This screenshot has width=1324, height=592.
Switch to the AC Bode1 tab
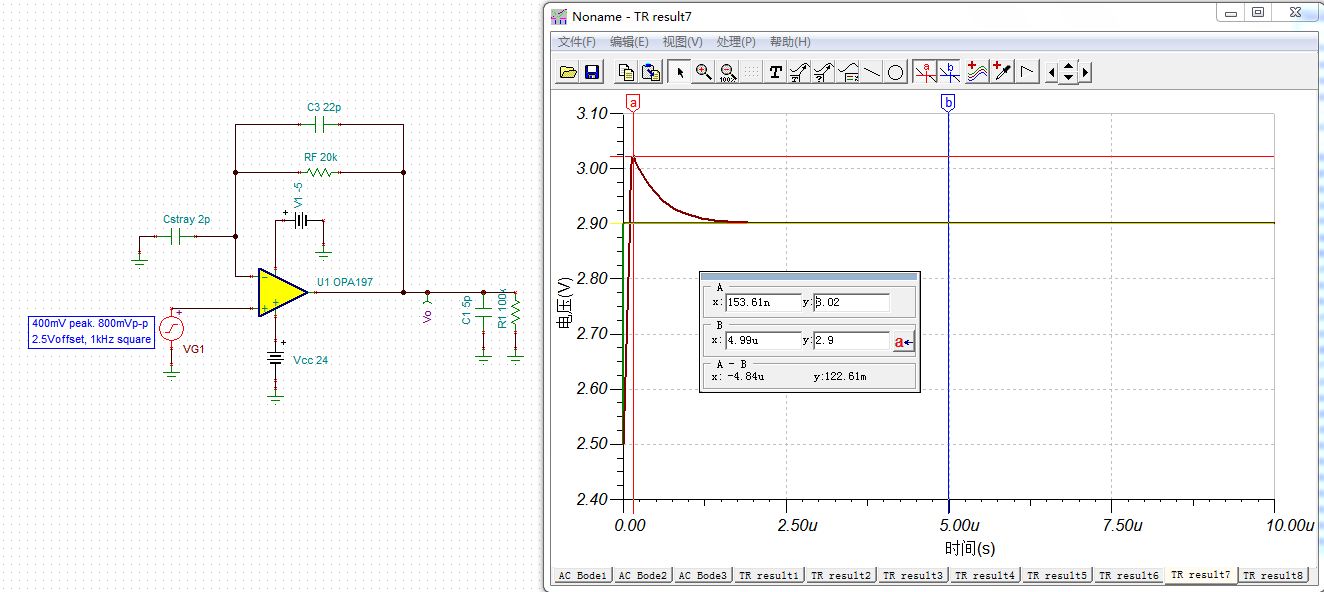click(x=583, y=575)
